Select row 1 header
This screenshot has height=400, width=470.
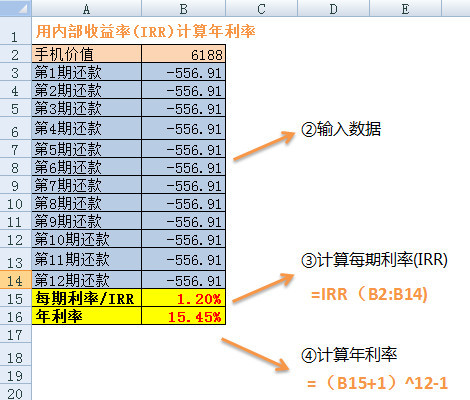tap(16, 30)
